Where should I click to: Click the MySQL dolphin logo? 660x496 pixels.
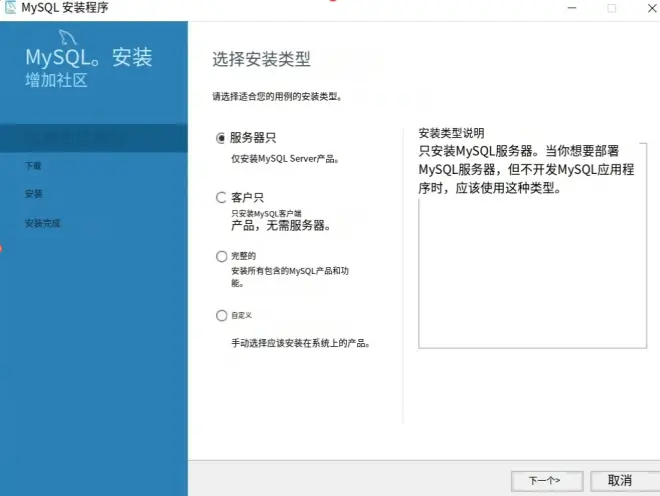pos(67,37)
